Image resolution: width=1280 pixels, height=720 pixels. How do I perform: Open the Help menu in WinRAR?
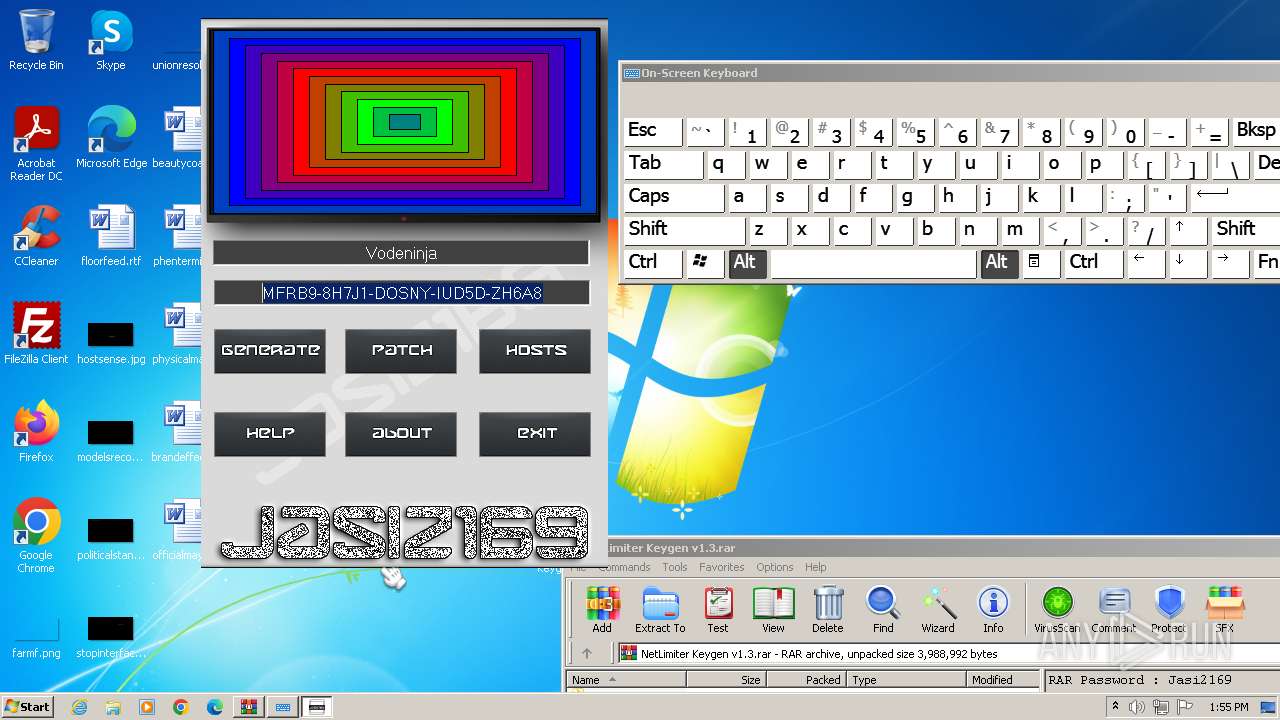(816, 567)
